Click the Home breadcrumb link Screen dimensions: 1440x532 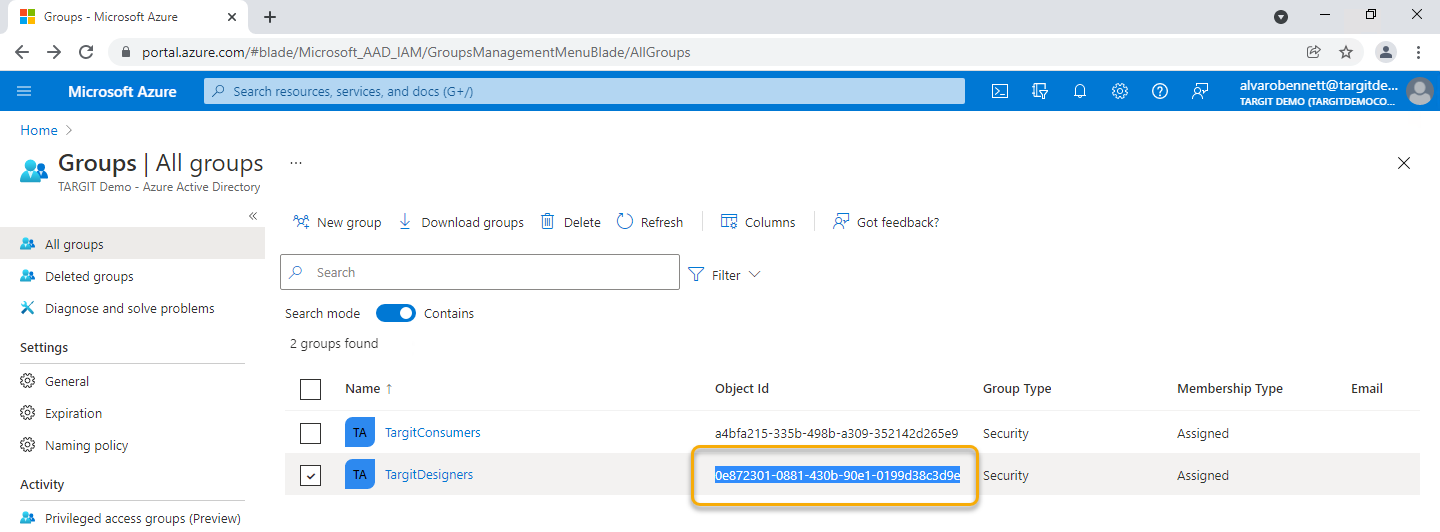(x=39, y=130)
